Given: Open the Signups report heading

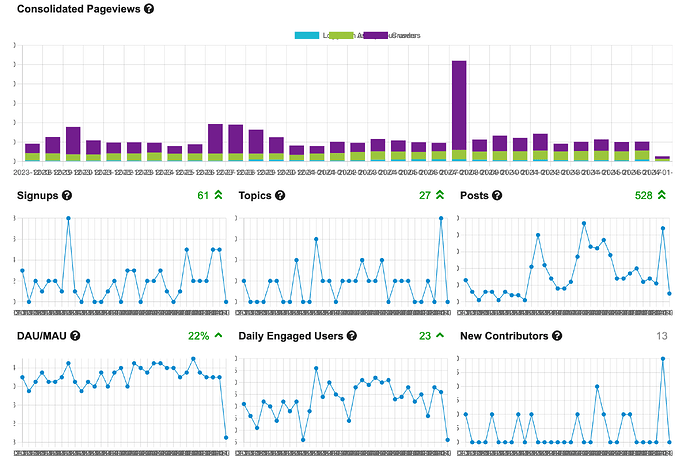Looking at the screenshot, I should click(x=37, y=195).
